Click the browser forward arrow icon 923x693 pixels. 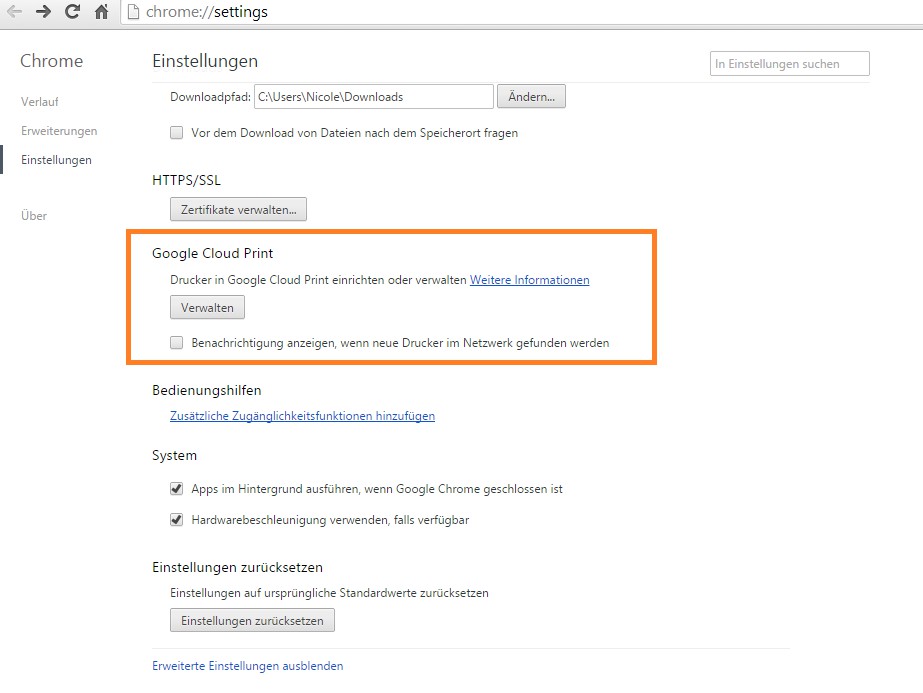(43, 13)
